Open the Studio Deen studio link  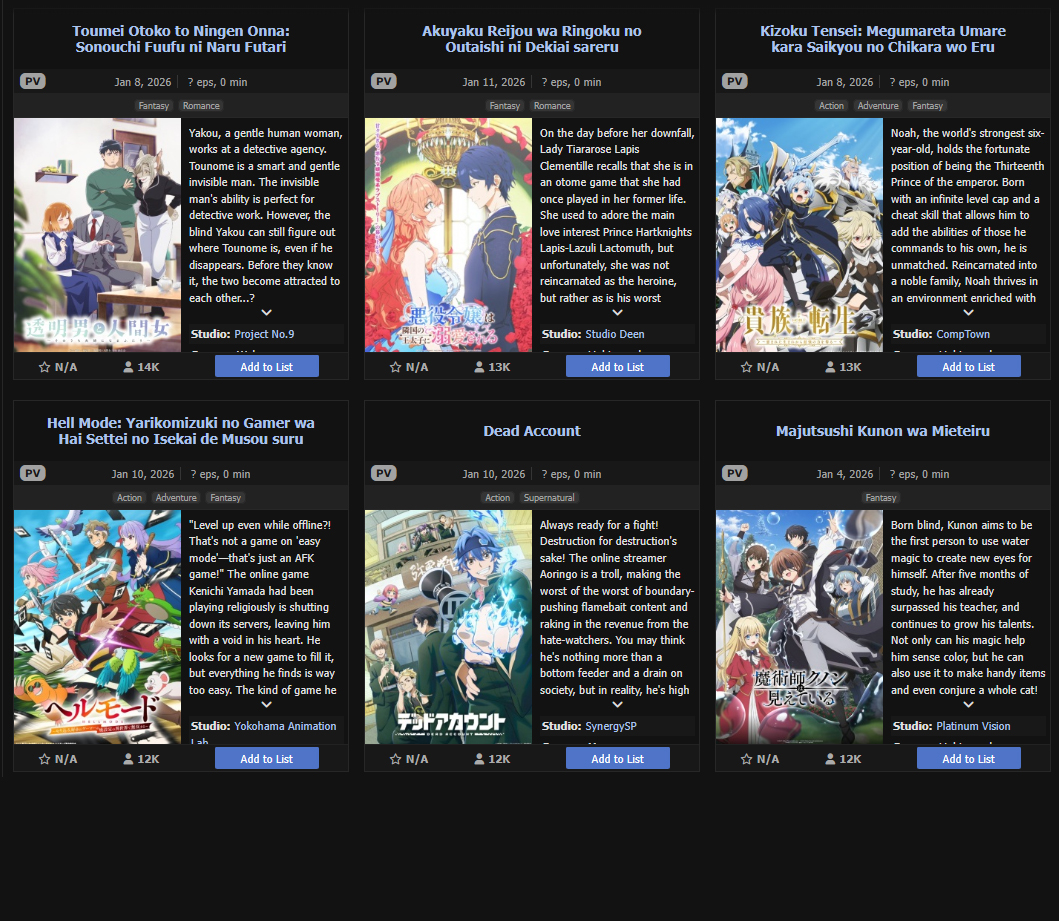615,334
